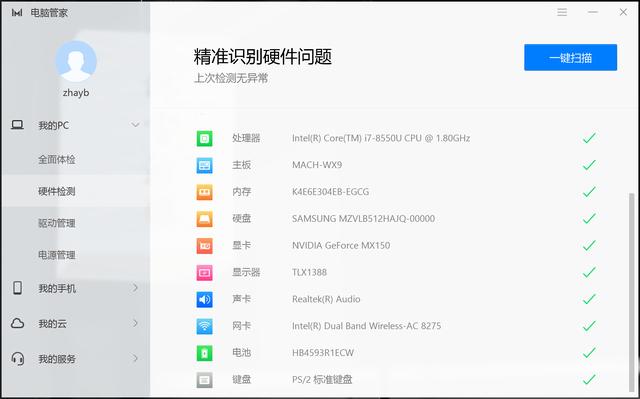640x399 pixels.
Task: Click the HB4593R1ECW battery text
Action: coord(323,353)
